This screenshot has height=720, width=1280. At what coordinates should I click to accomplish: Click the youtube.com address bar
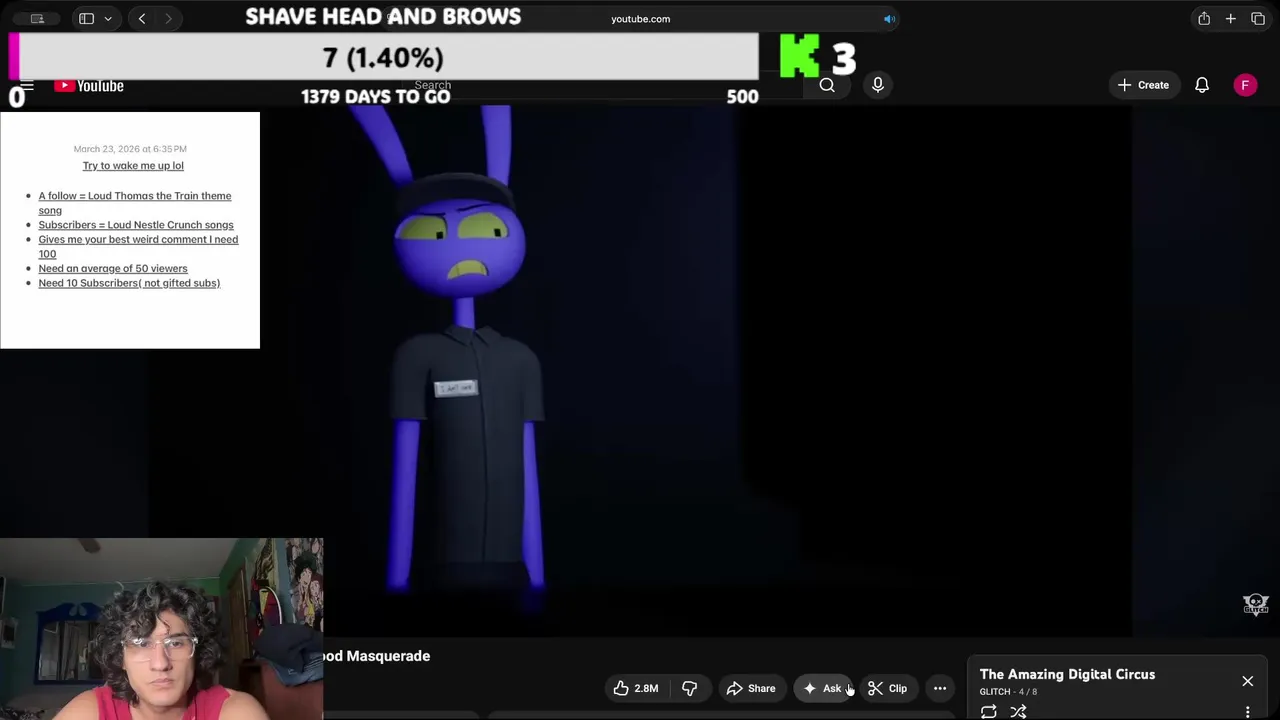[x=641, y=19]
